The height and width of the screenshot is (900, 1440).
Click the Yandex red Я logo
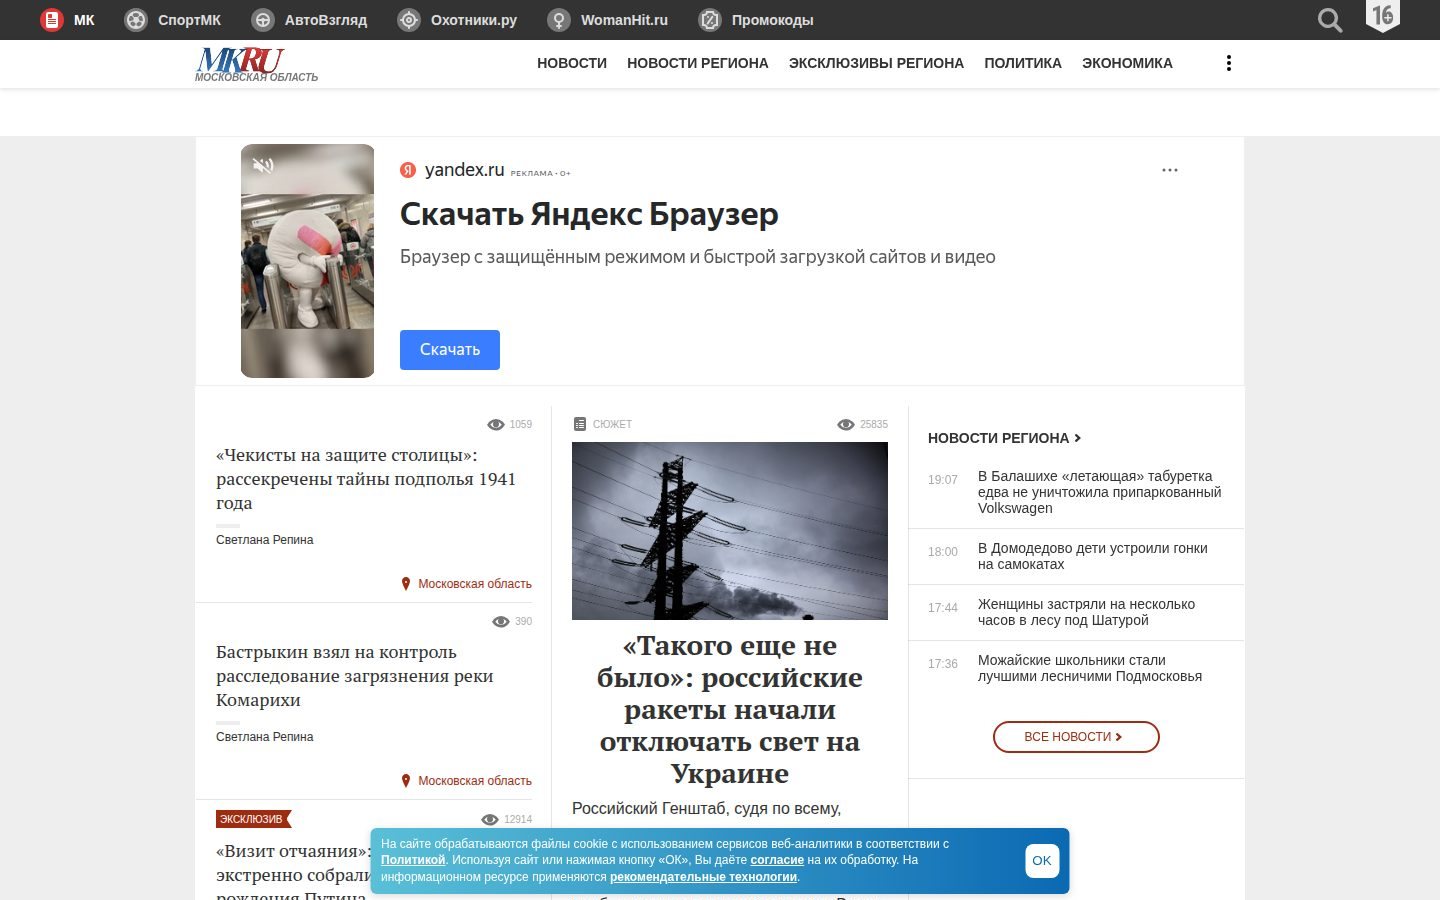[x=408, y=170]
